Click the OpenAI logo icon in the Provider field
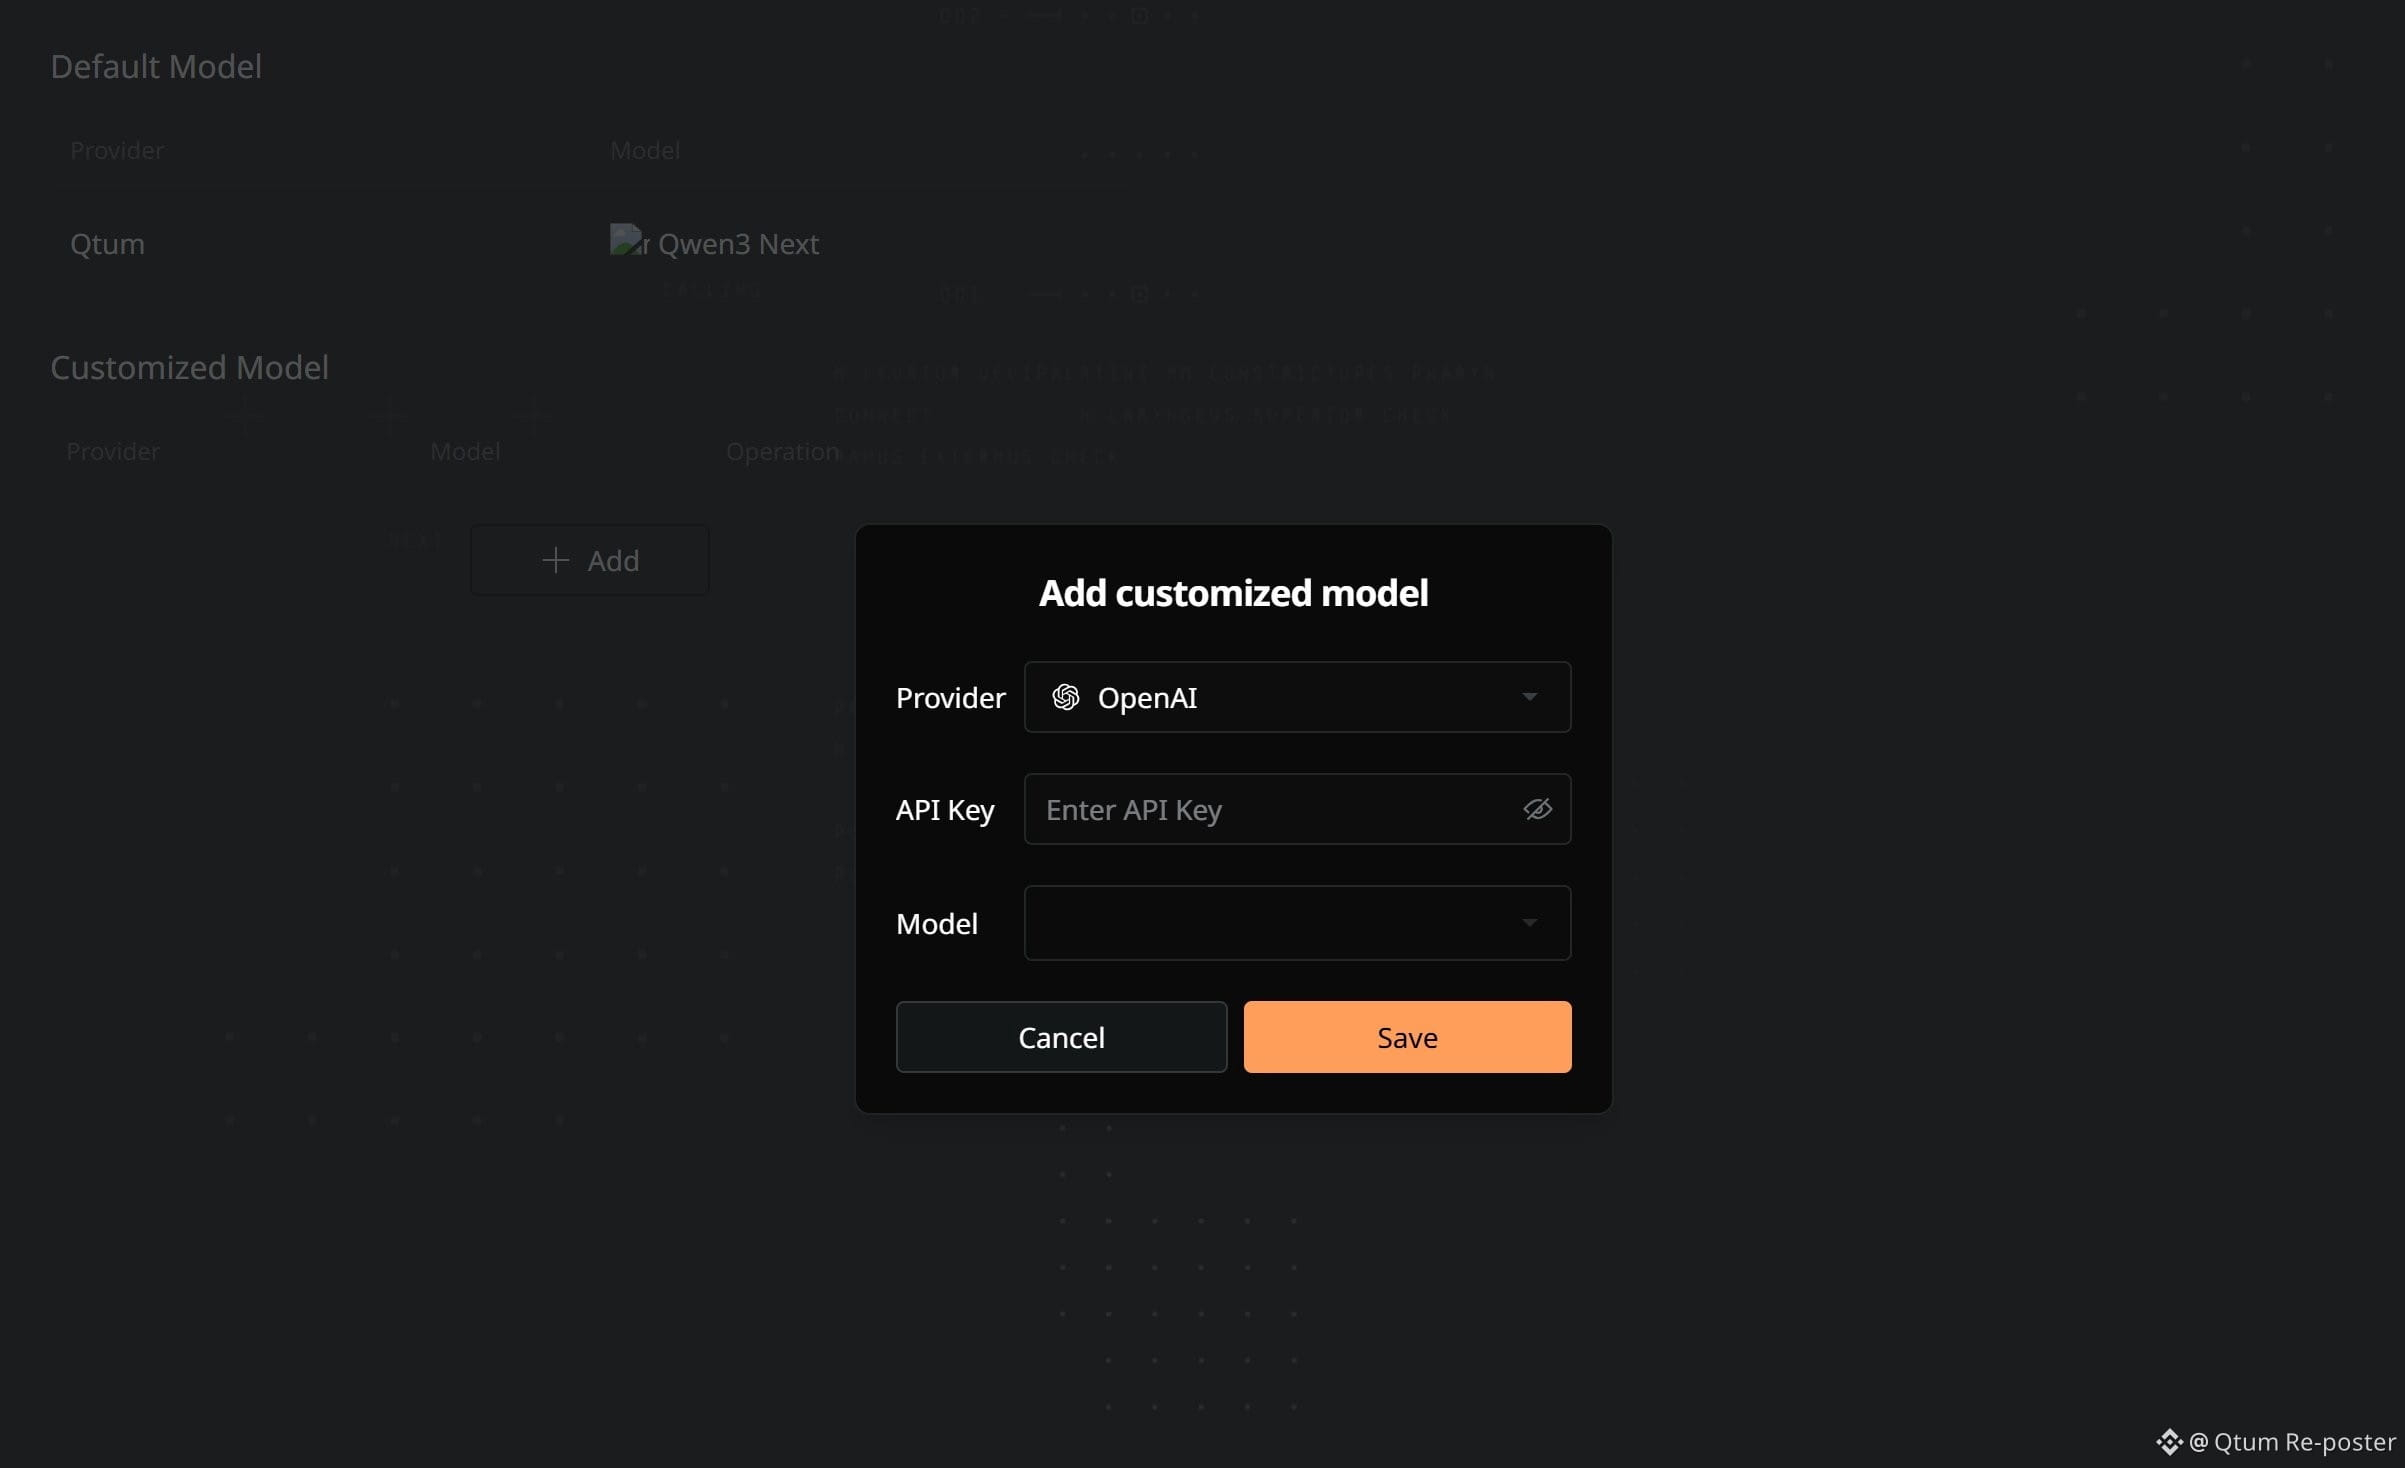This screenshot has width=2405, height=1468. point(1066,697)
